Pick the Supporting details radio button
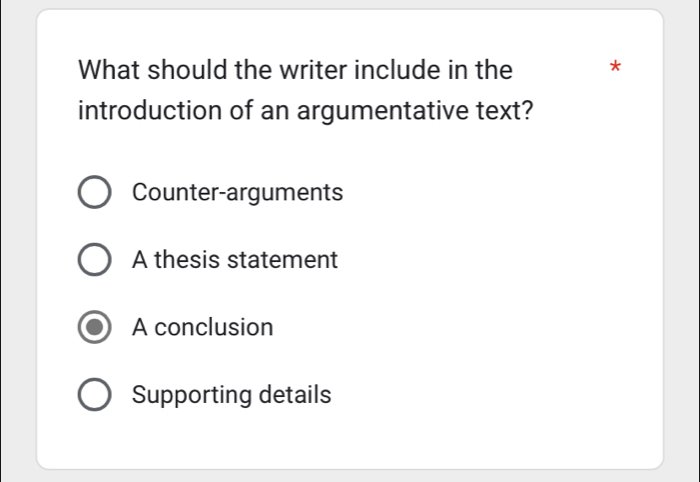 (95, 396)
